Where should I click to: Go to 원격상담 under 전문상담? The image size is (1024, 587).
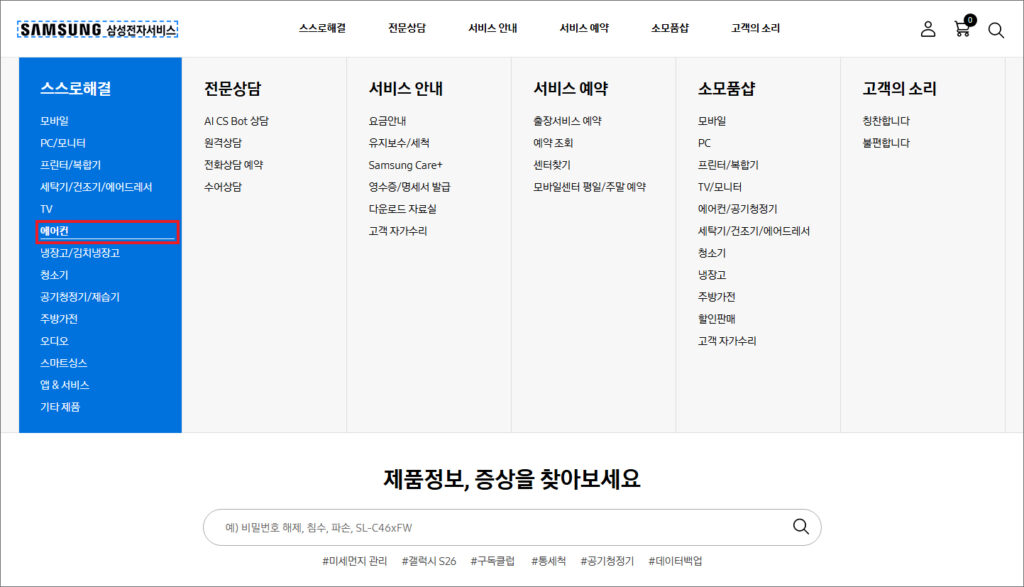pos(223,144)
